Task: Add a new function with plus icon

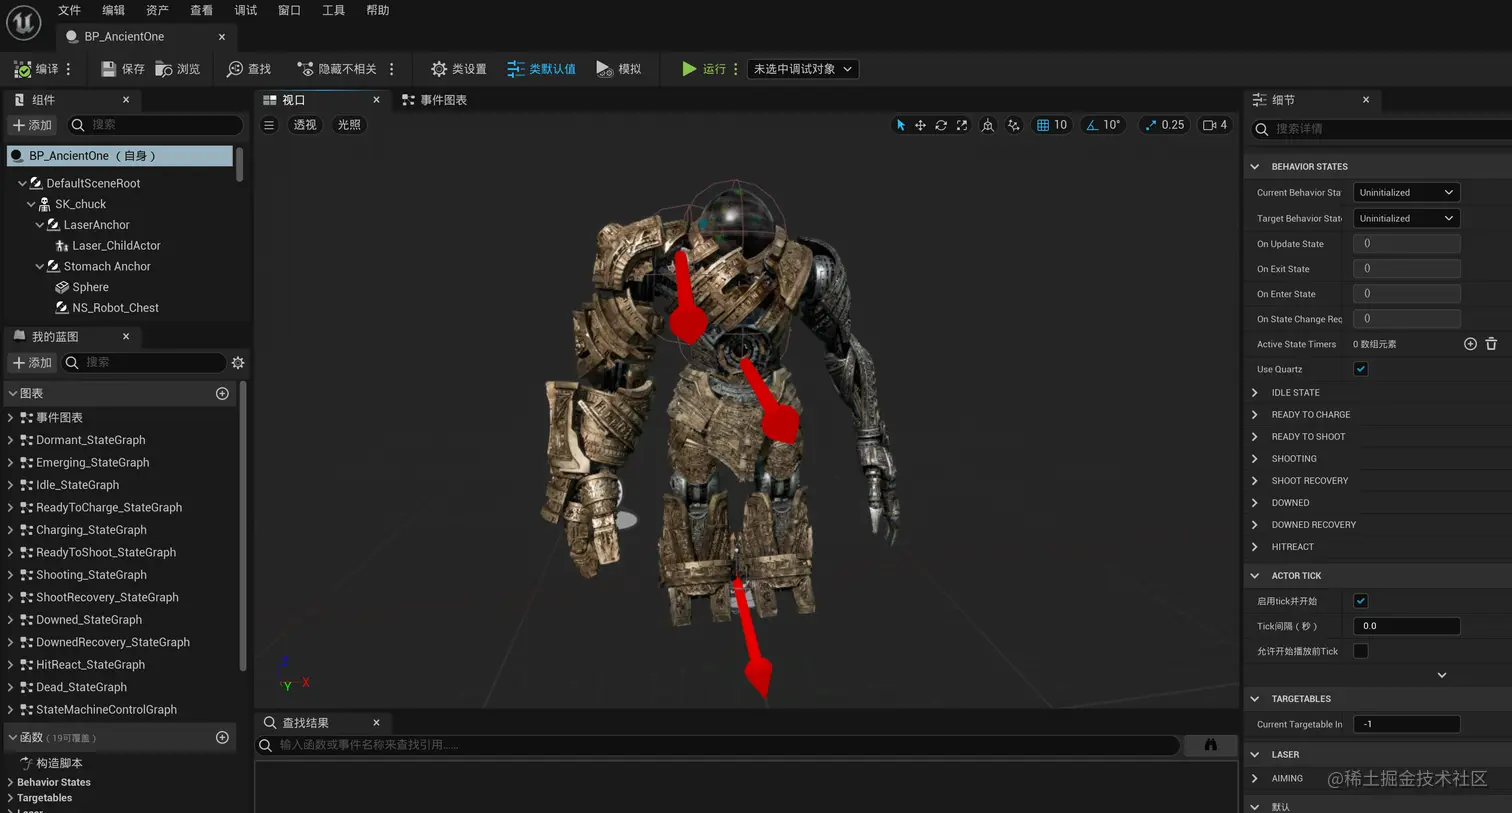Action: [222, 738]
